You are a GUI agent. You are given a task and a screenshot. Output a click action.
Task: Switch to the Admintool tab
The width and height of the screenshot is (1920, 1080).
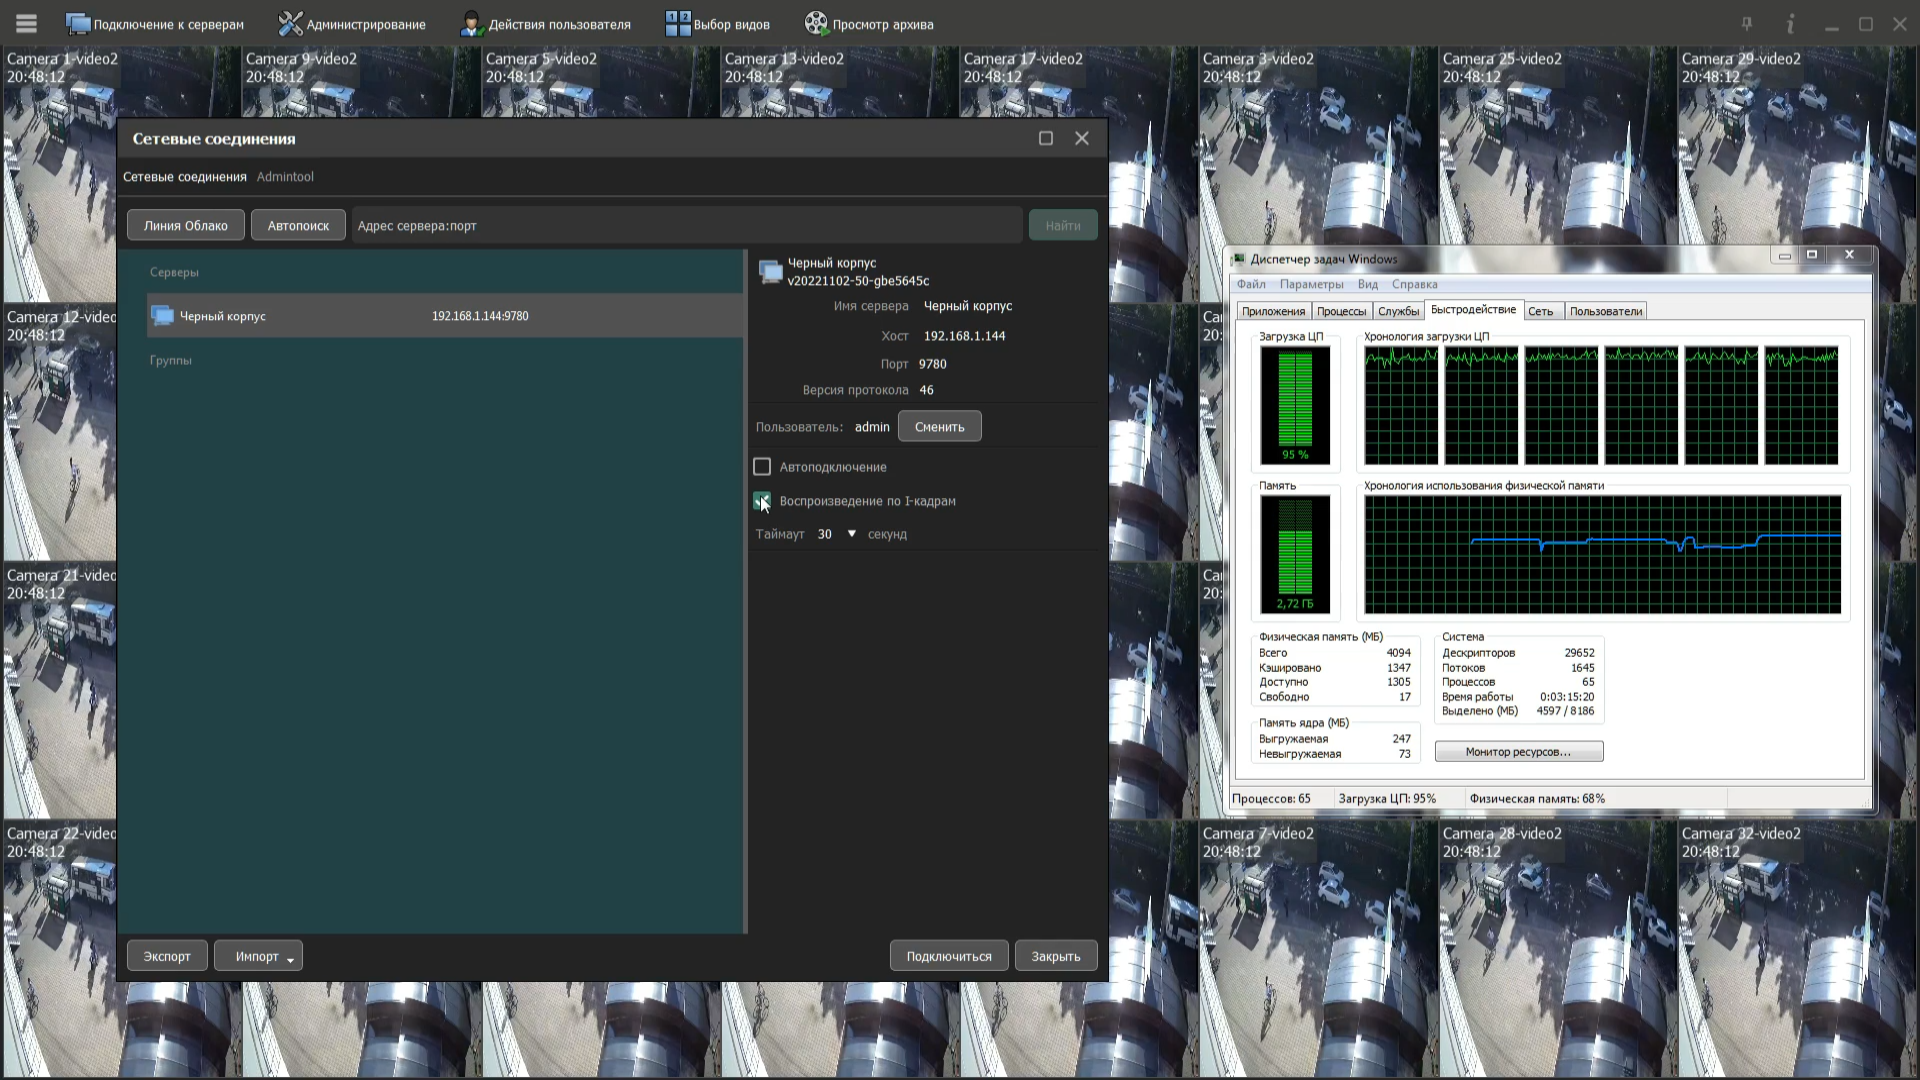pos(285,177)
